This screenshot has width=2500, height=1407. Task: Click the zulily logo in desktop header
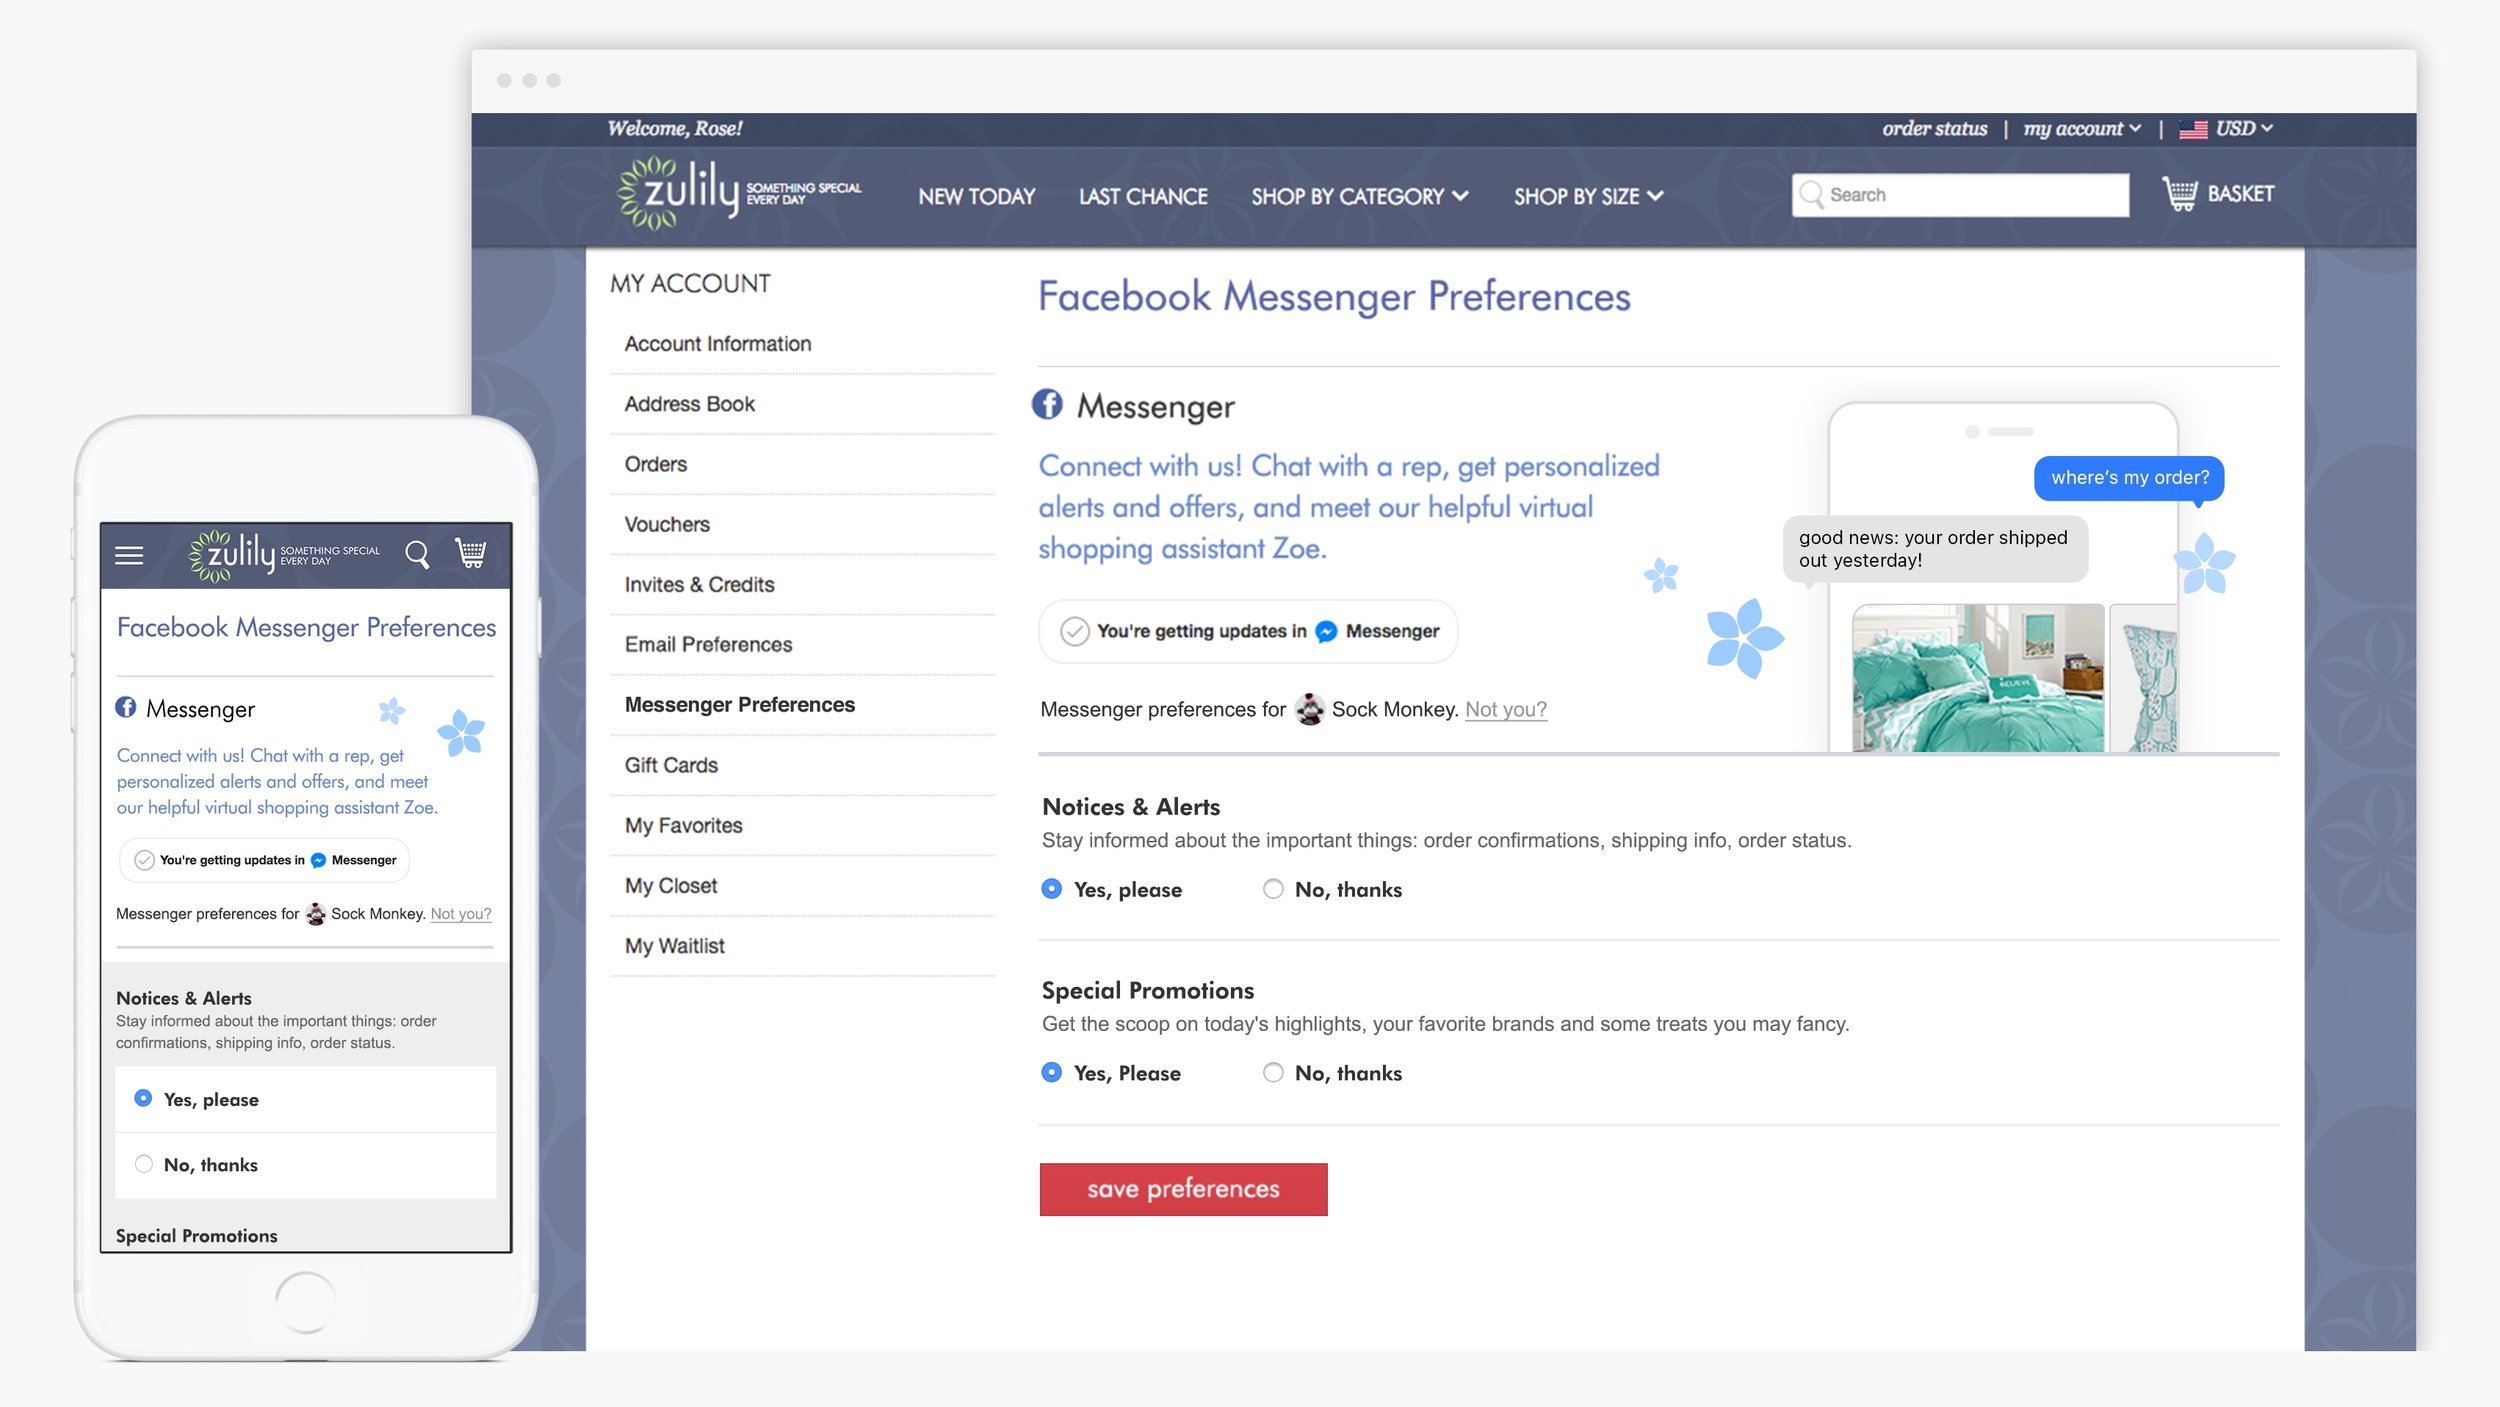point(739,193)
